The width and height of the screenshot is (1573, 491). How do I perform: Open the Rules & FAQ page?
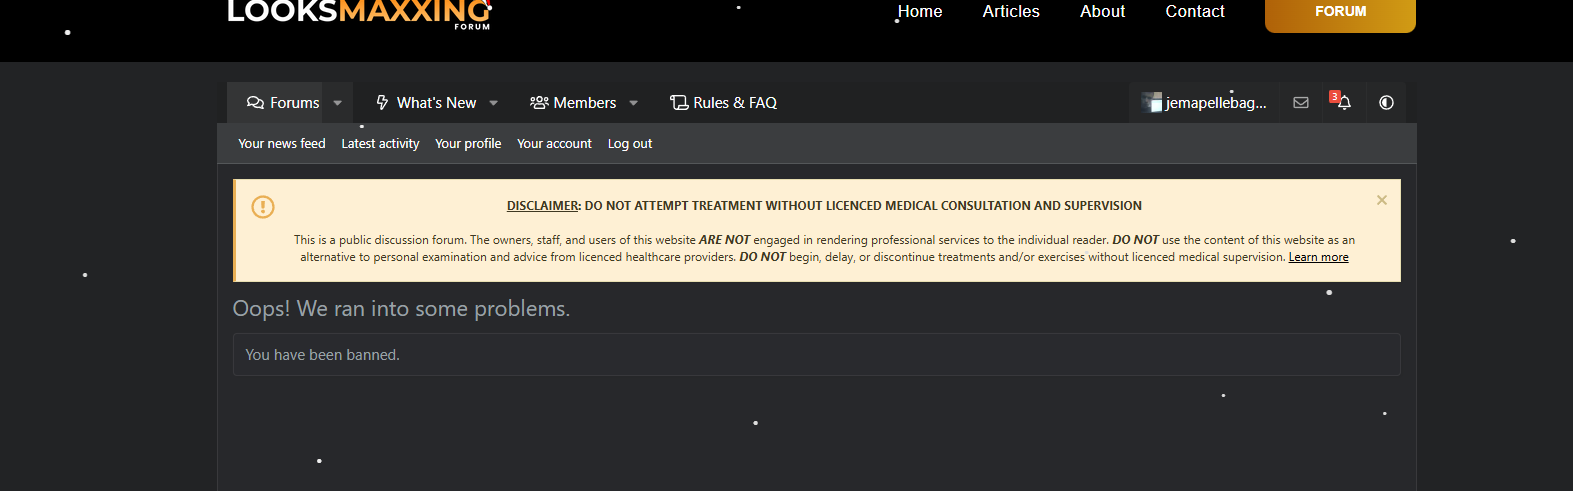pos(723,103)
